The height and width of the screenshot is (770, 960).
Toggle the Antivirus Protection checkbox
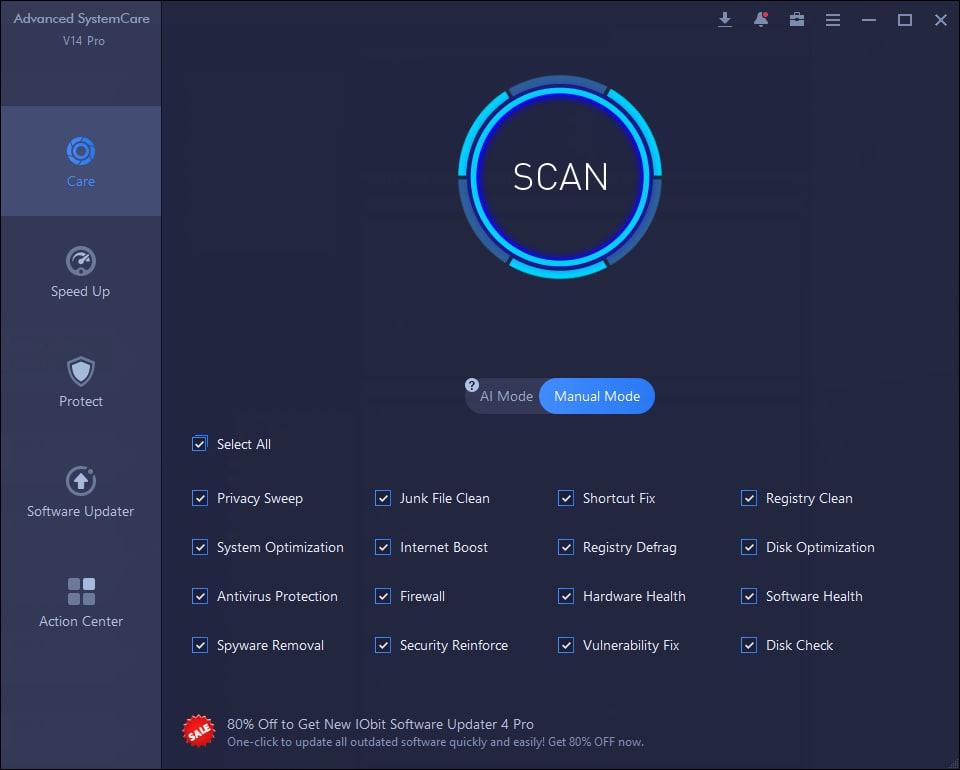200,596
